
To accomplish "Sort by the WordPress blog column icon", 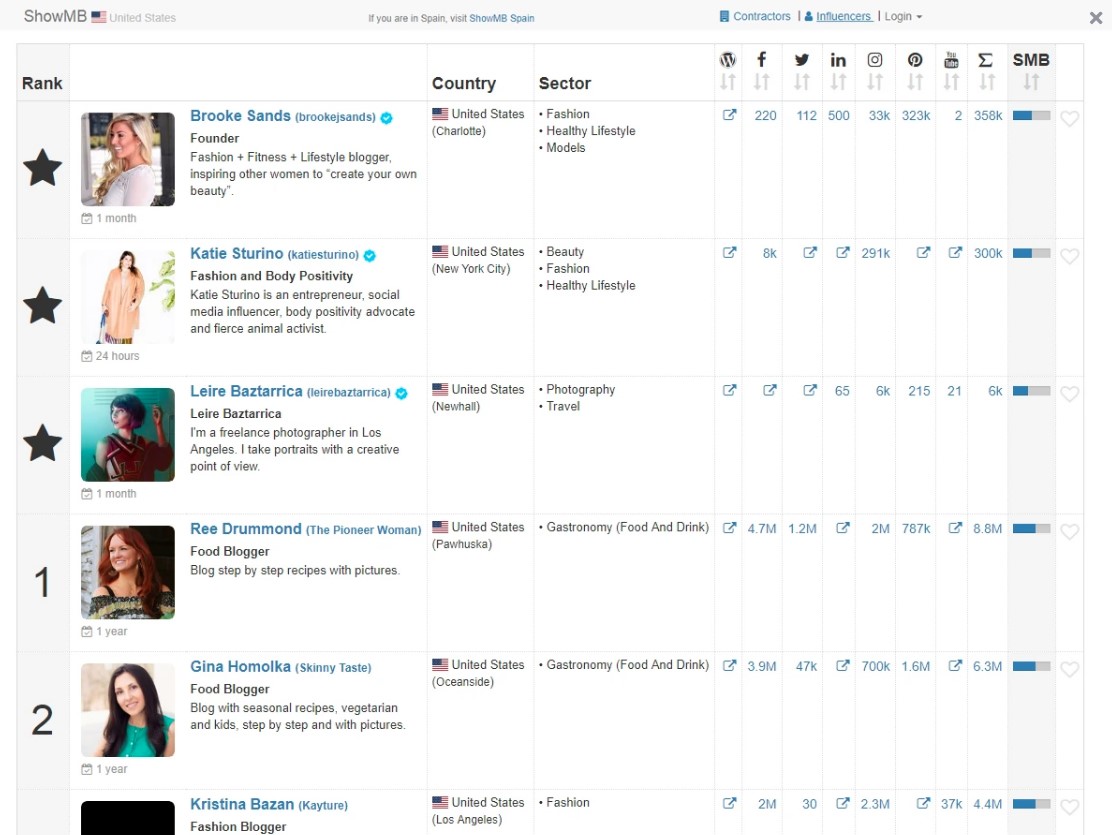I will click(728, 82).
